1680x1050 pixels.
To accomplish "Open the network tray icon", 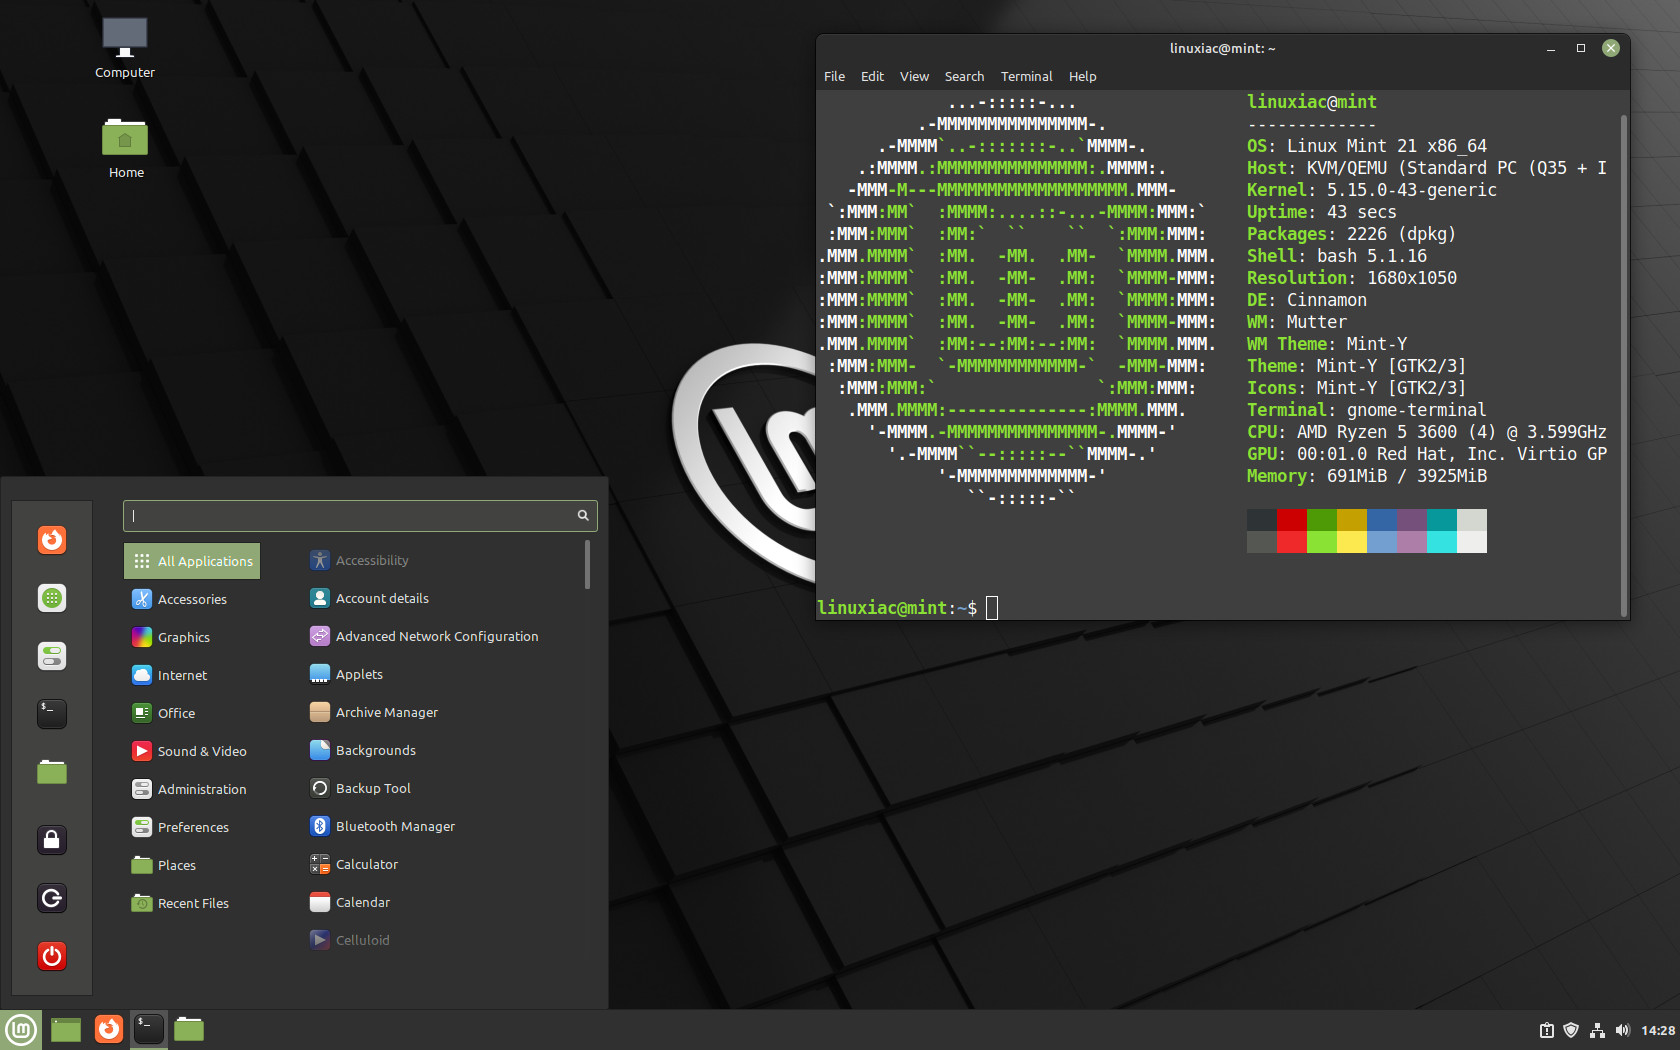I will 1597,1030.
